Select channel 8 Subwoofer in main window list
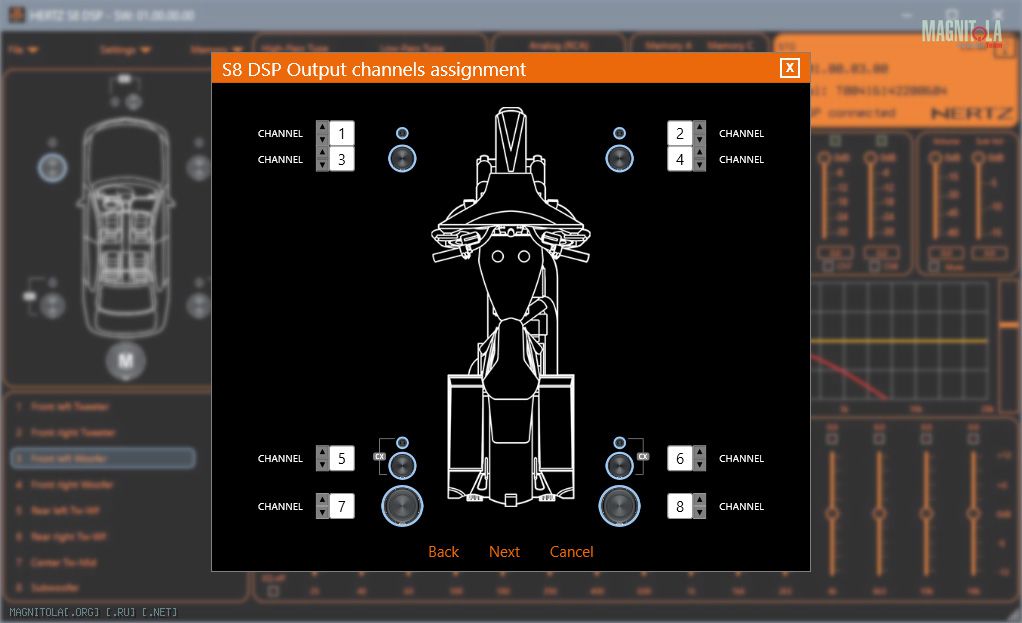 click(47, 588)
